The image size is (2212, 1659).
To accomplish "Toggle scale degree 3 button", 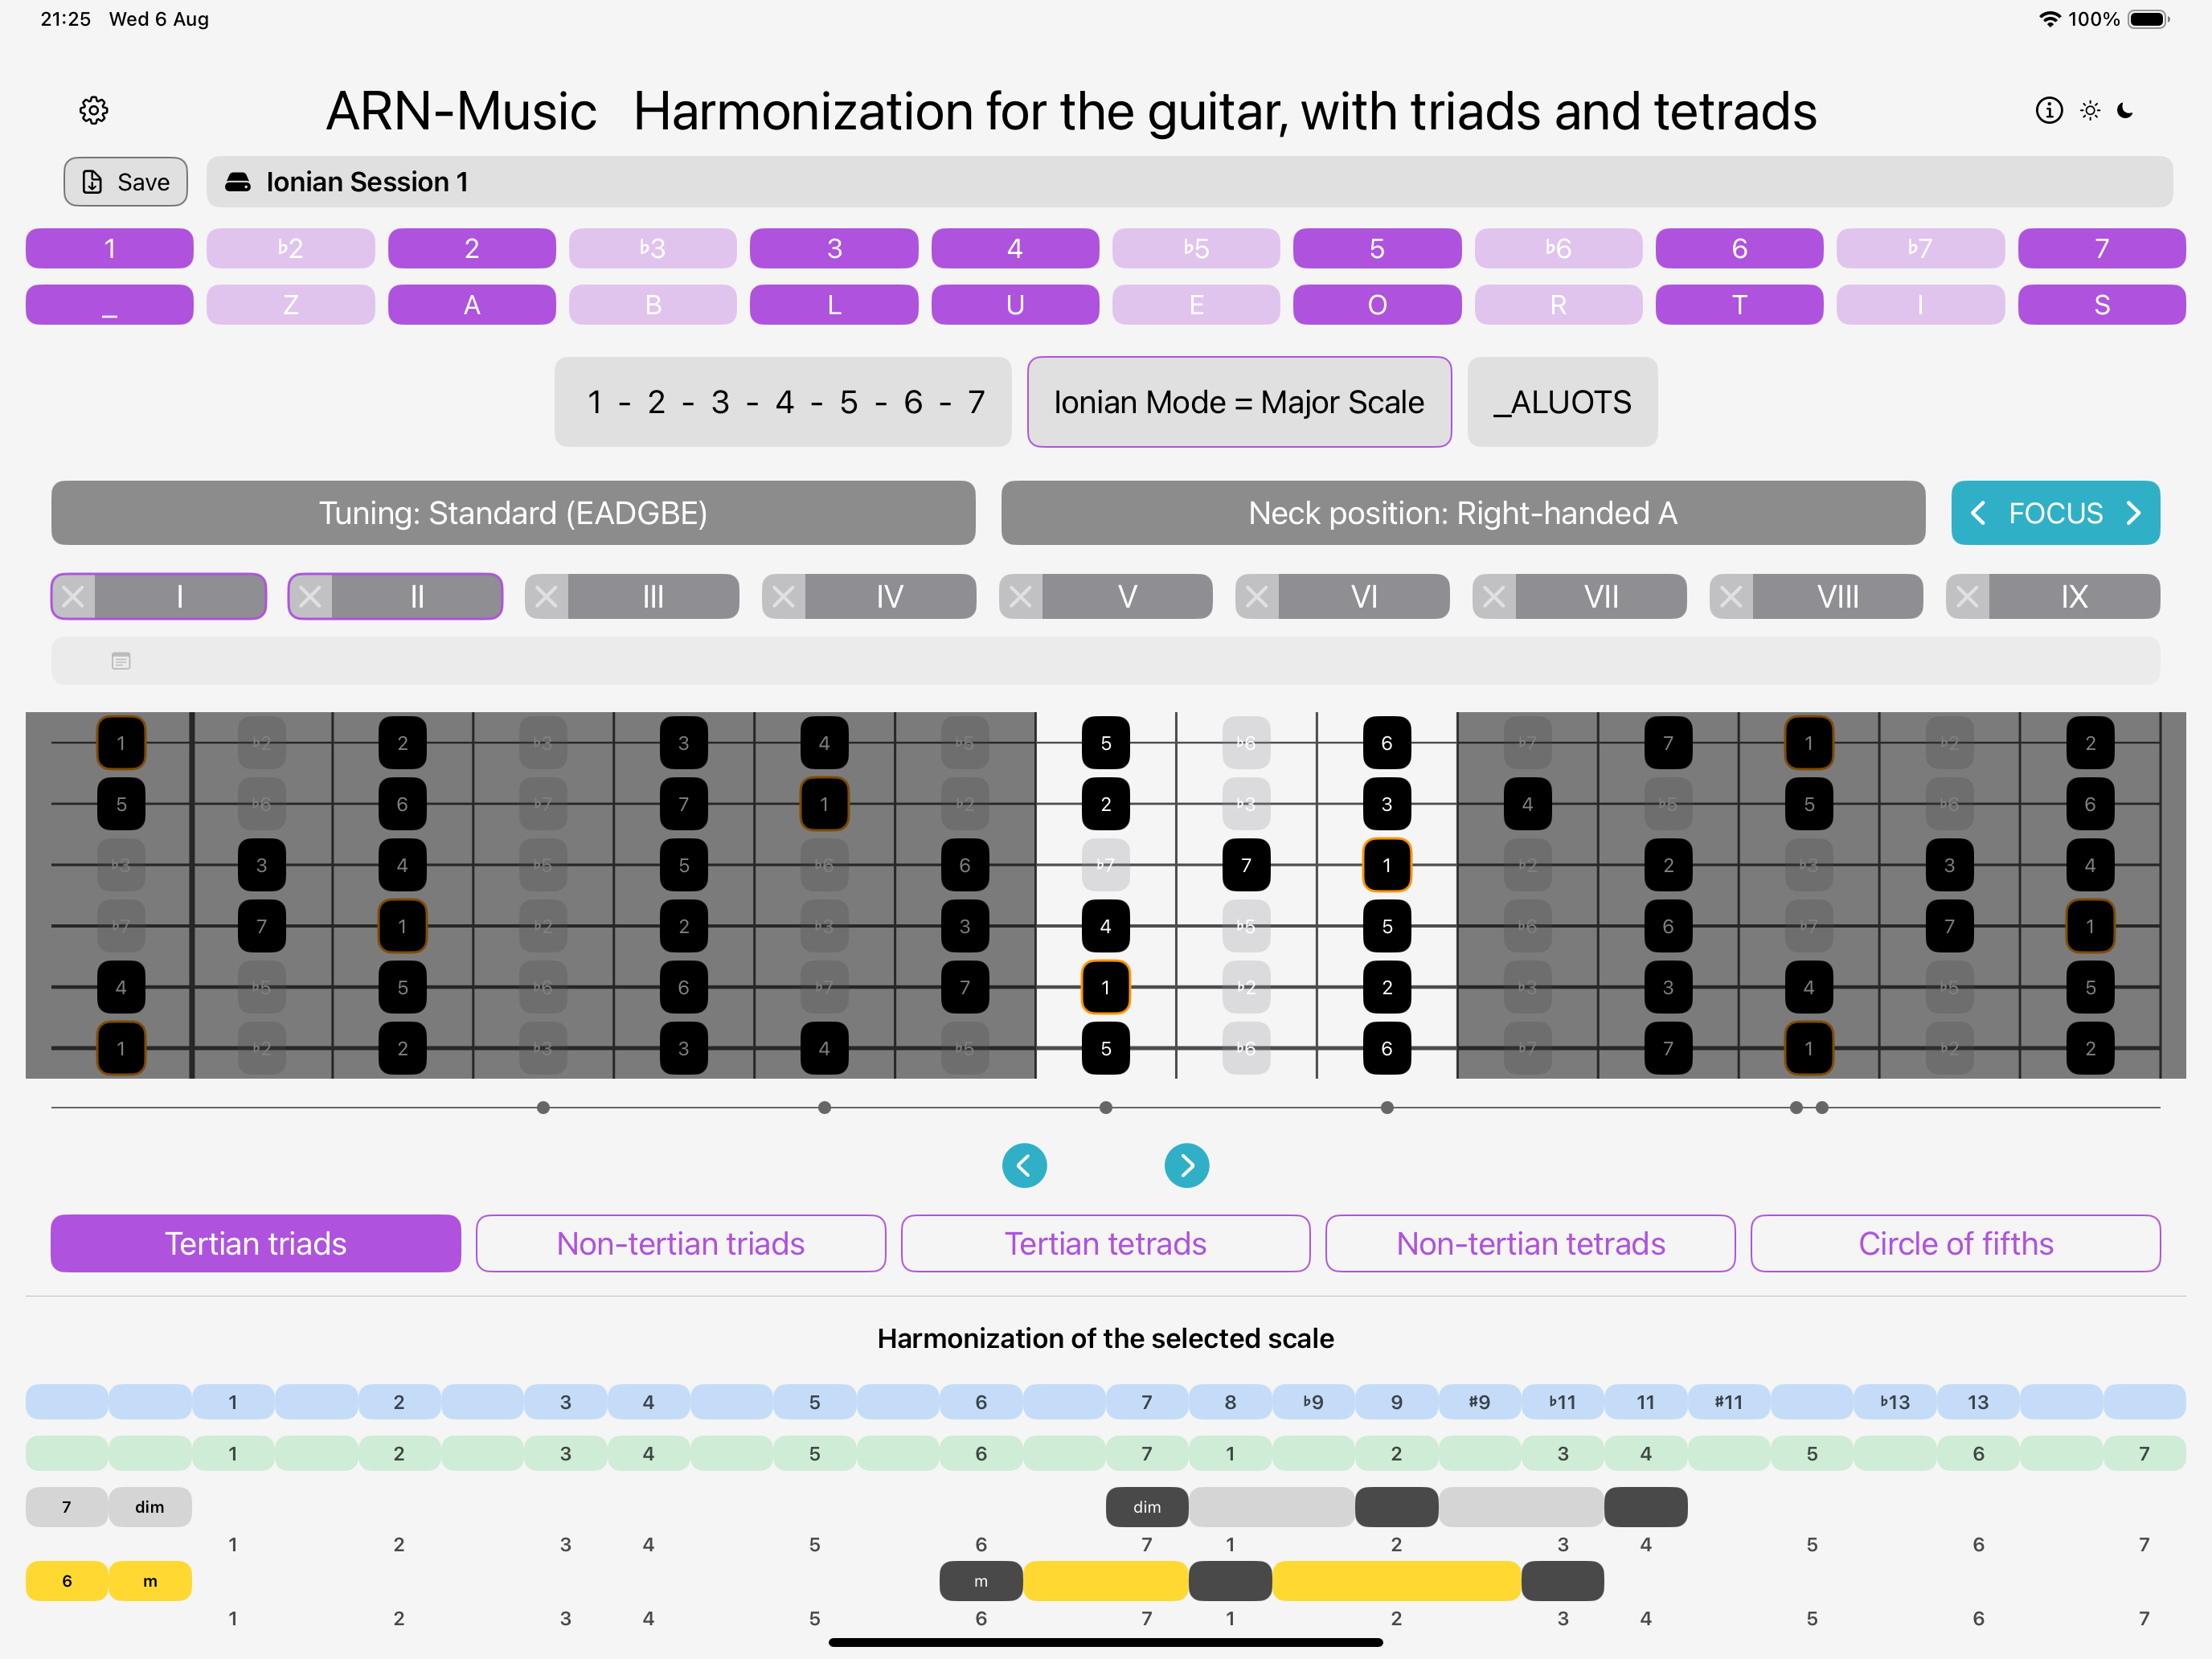I will tap(834, 248).
